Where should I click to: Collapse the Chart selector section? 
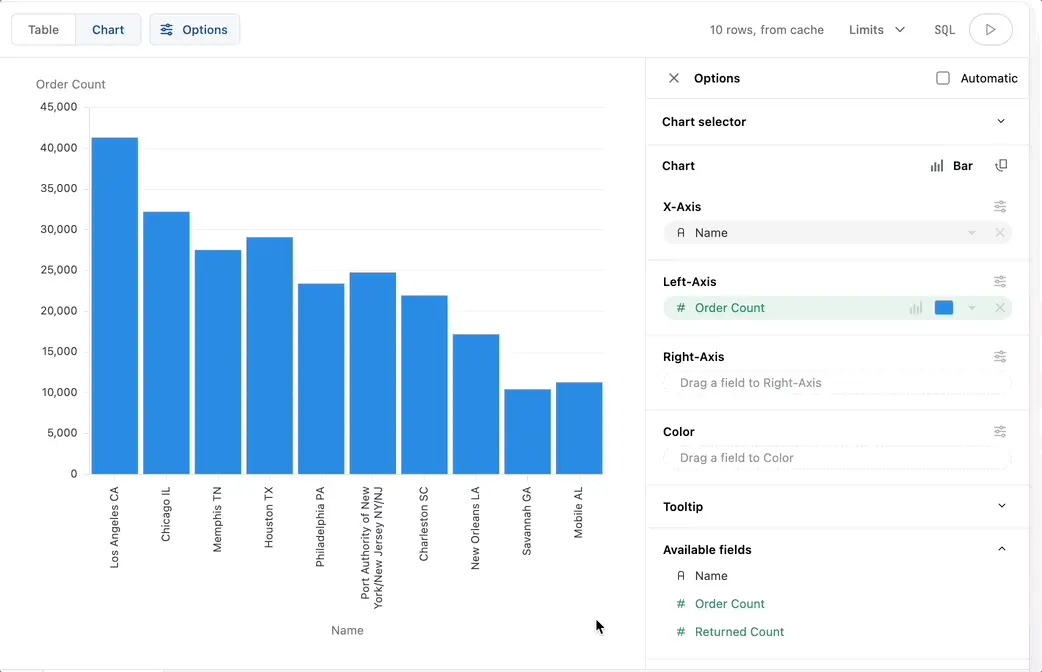tap(1001, 121)
